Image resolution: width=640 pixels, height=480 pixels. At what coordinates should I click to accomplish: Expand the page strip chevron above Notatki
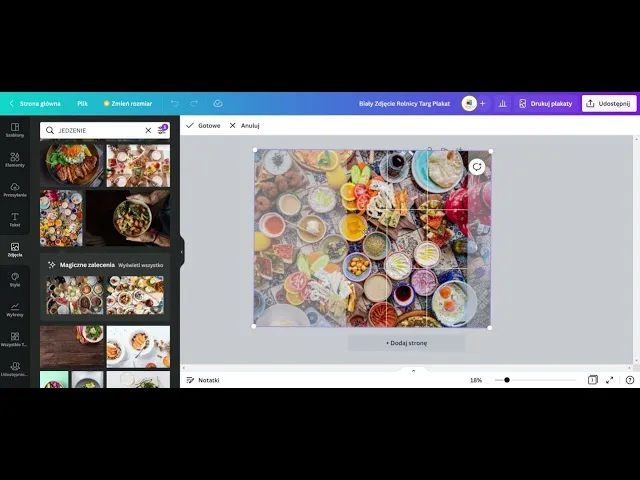[x=413, y=371]
